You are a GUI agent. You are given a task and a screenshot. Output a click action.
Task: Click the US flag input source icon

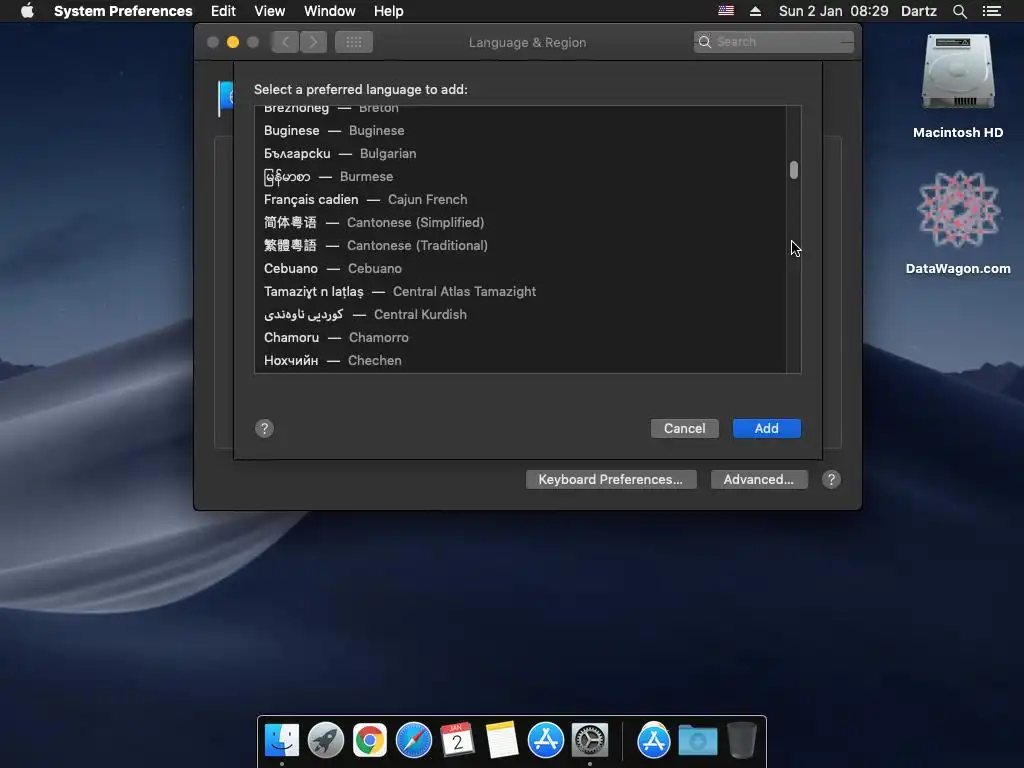pos(726,11)
